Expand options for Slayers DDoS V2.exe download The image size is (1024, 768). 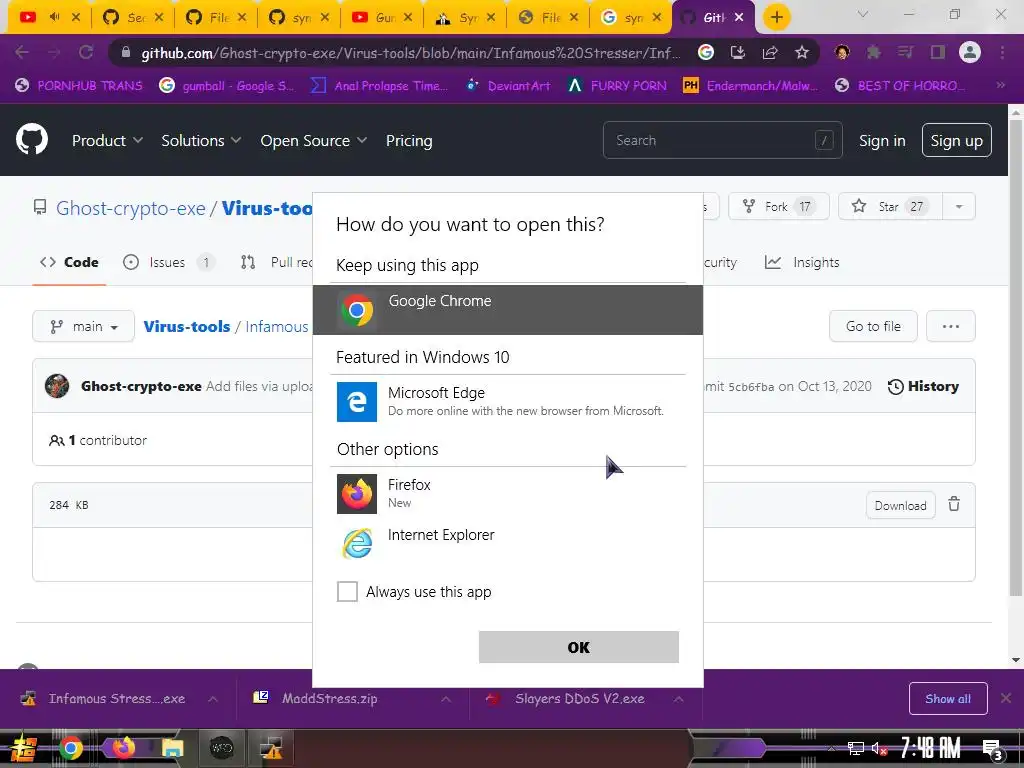click(679, 699)
